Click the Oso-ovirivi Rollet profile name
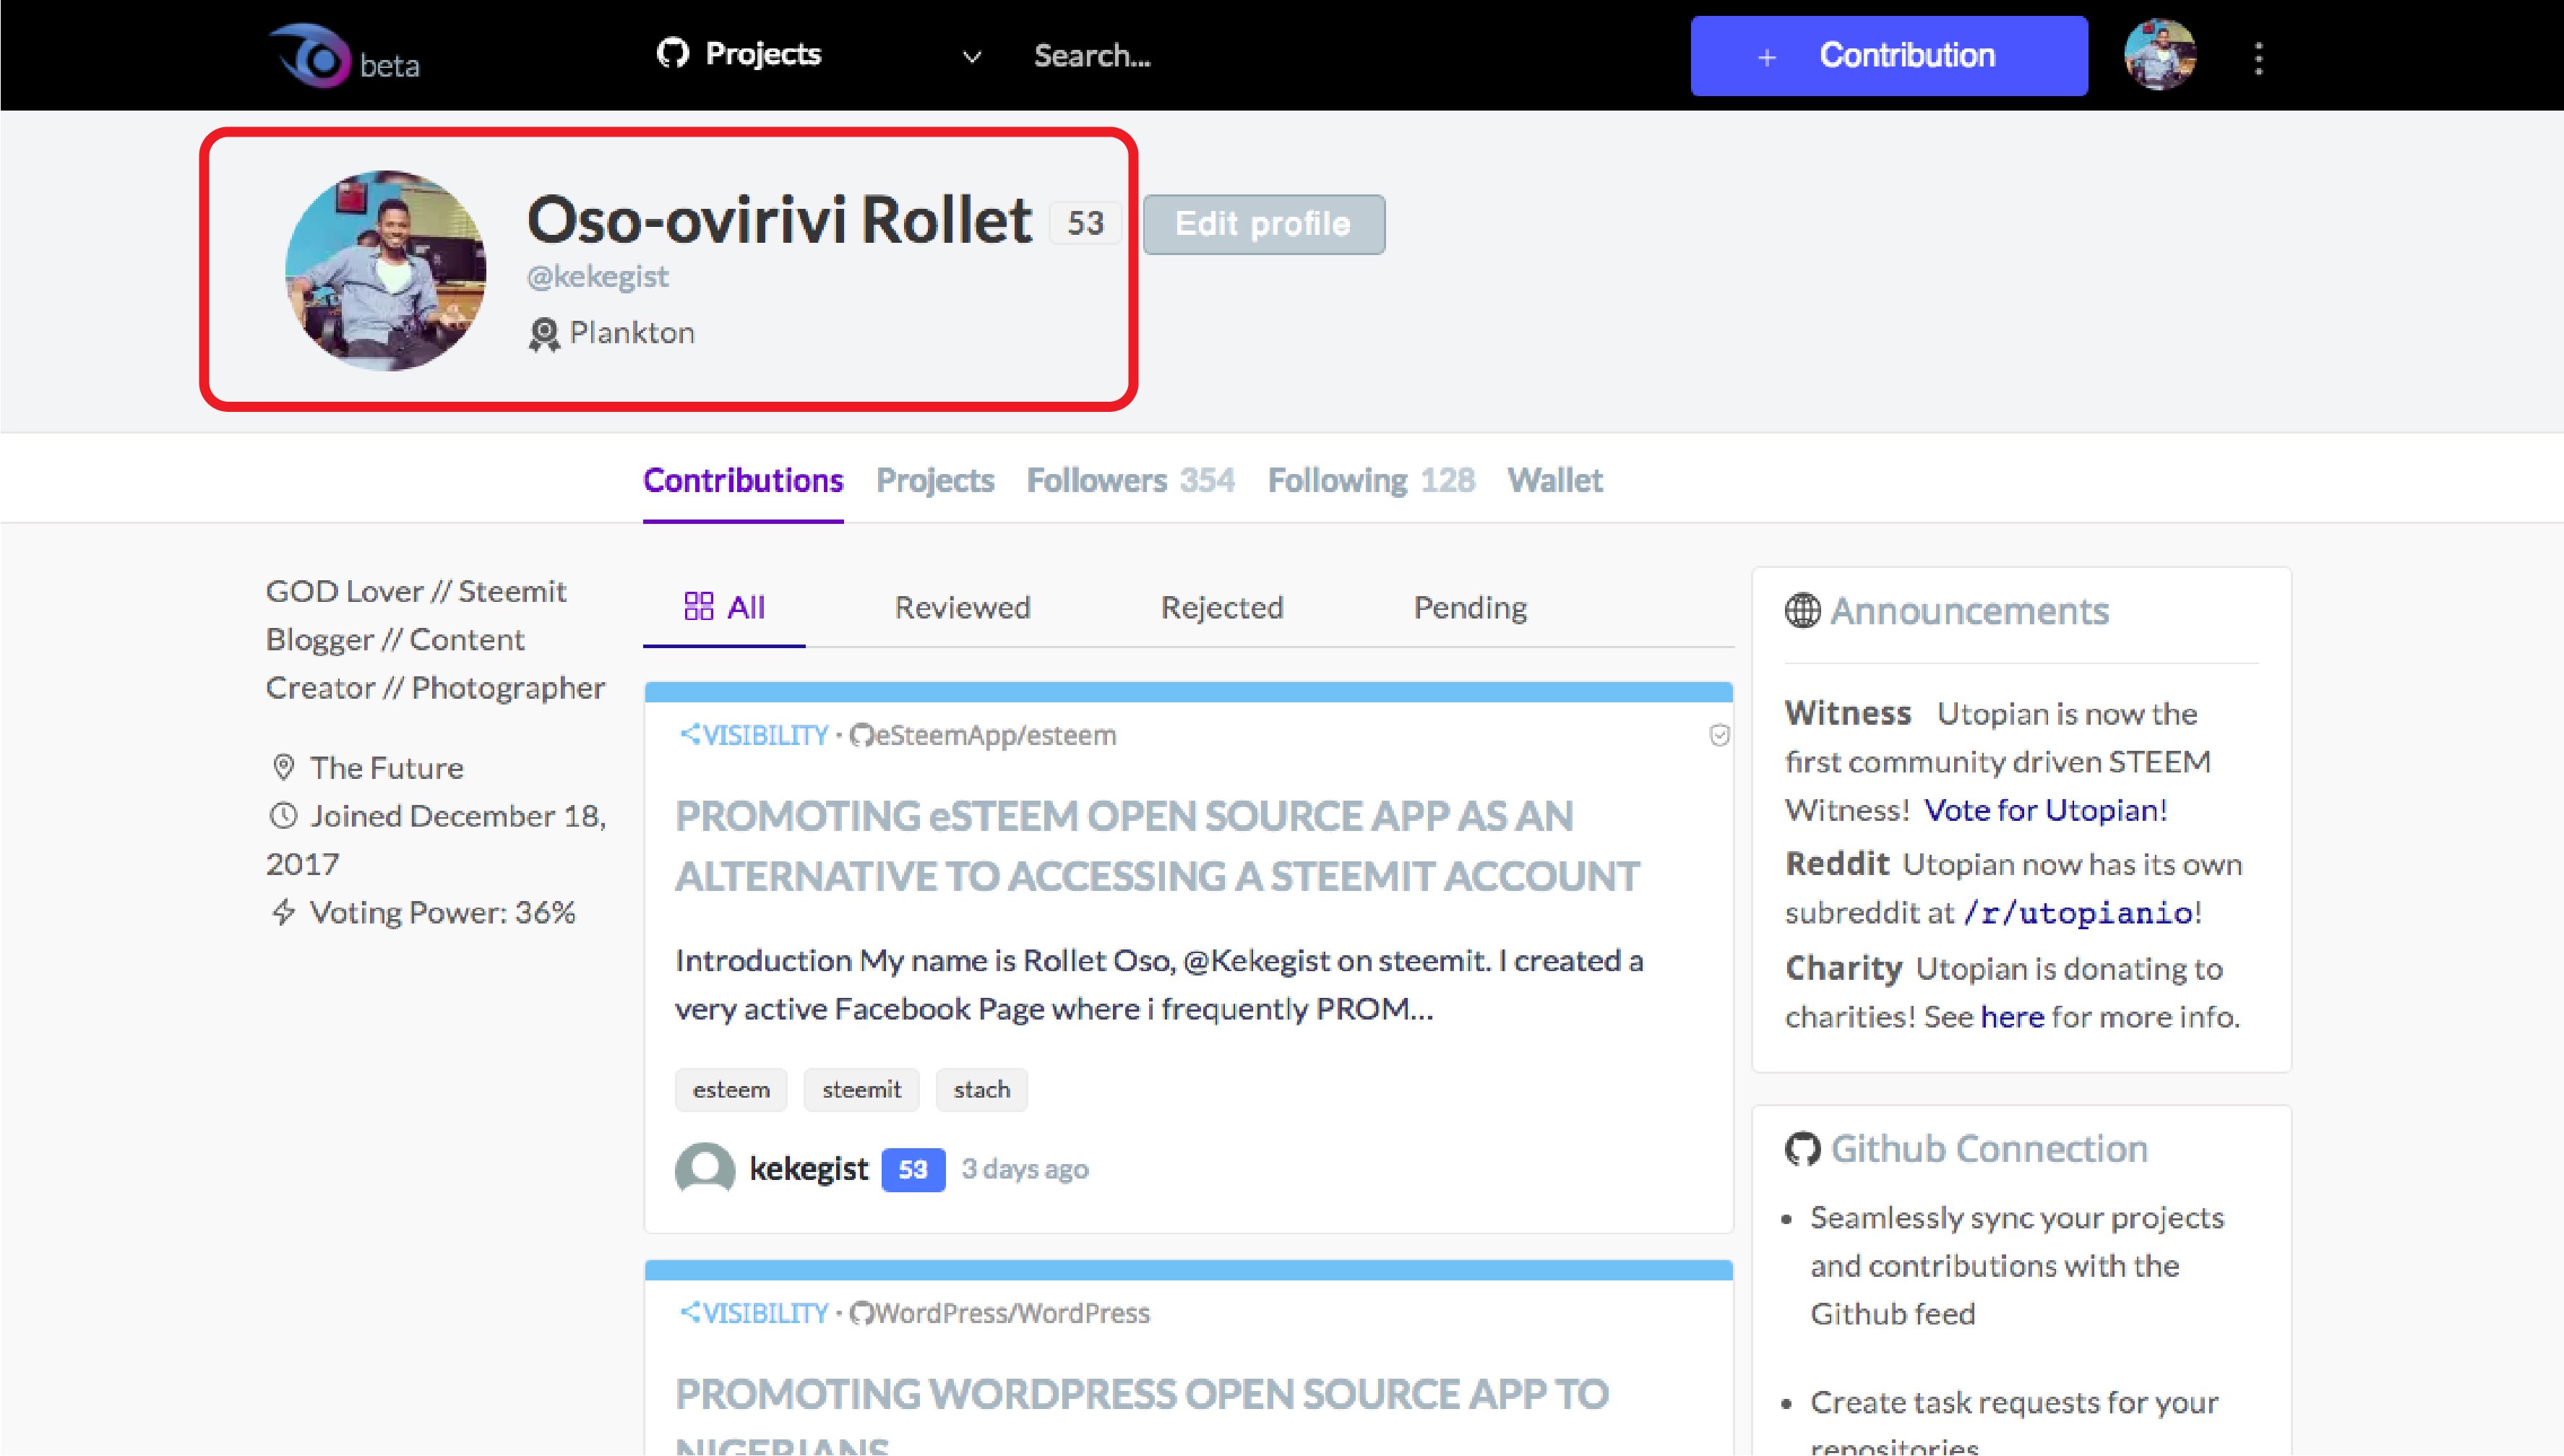The height and width of the screenshot is (1456, 2564). (x=779, y=219)
